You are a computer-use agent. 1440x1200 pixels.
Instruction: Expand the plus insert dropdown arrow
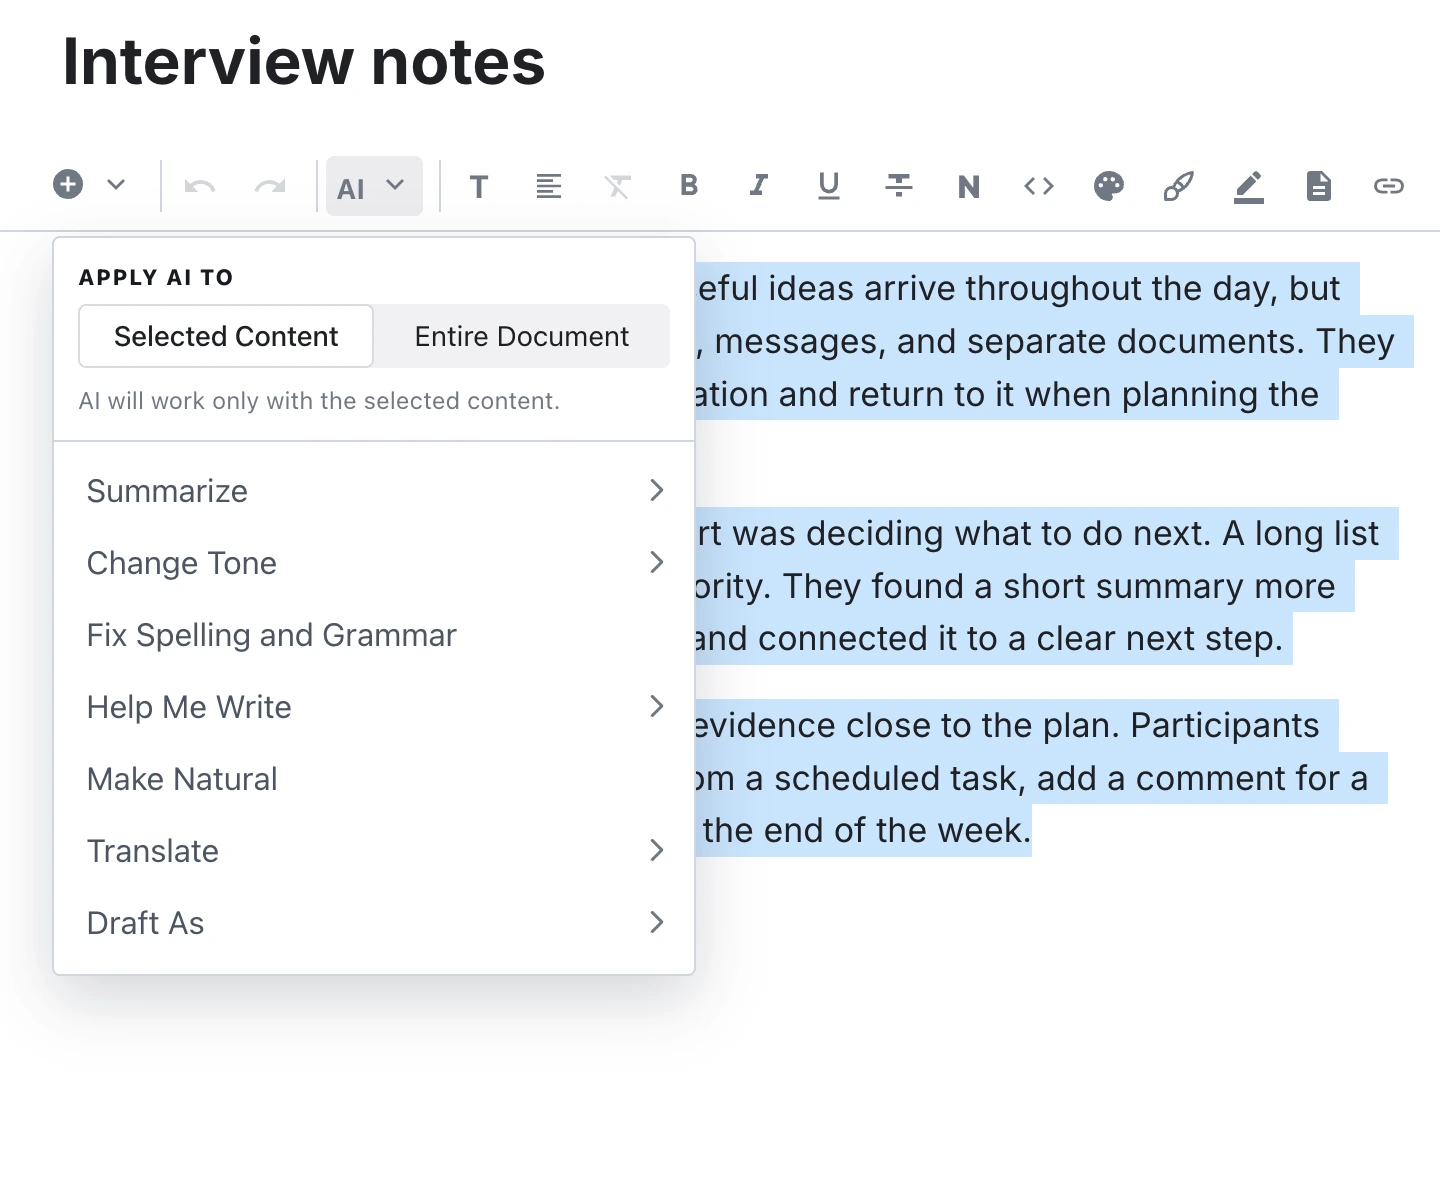(x=116, y=185)
